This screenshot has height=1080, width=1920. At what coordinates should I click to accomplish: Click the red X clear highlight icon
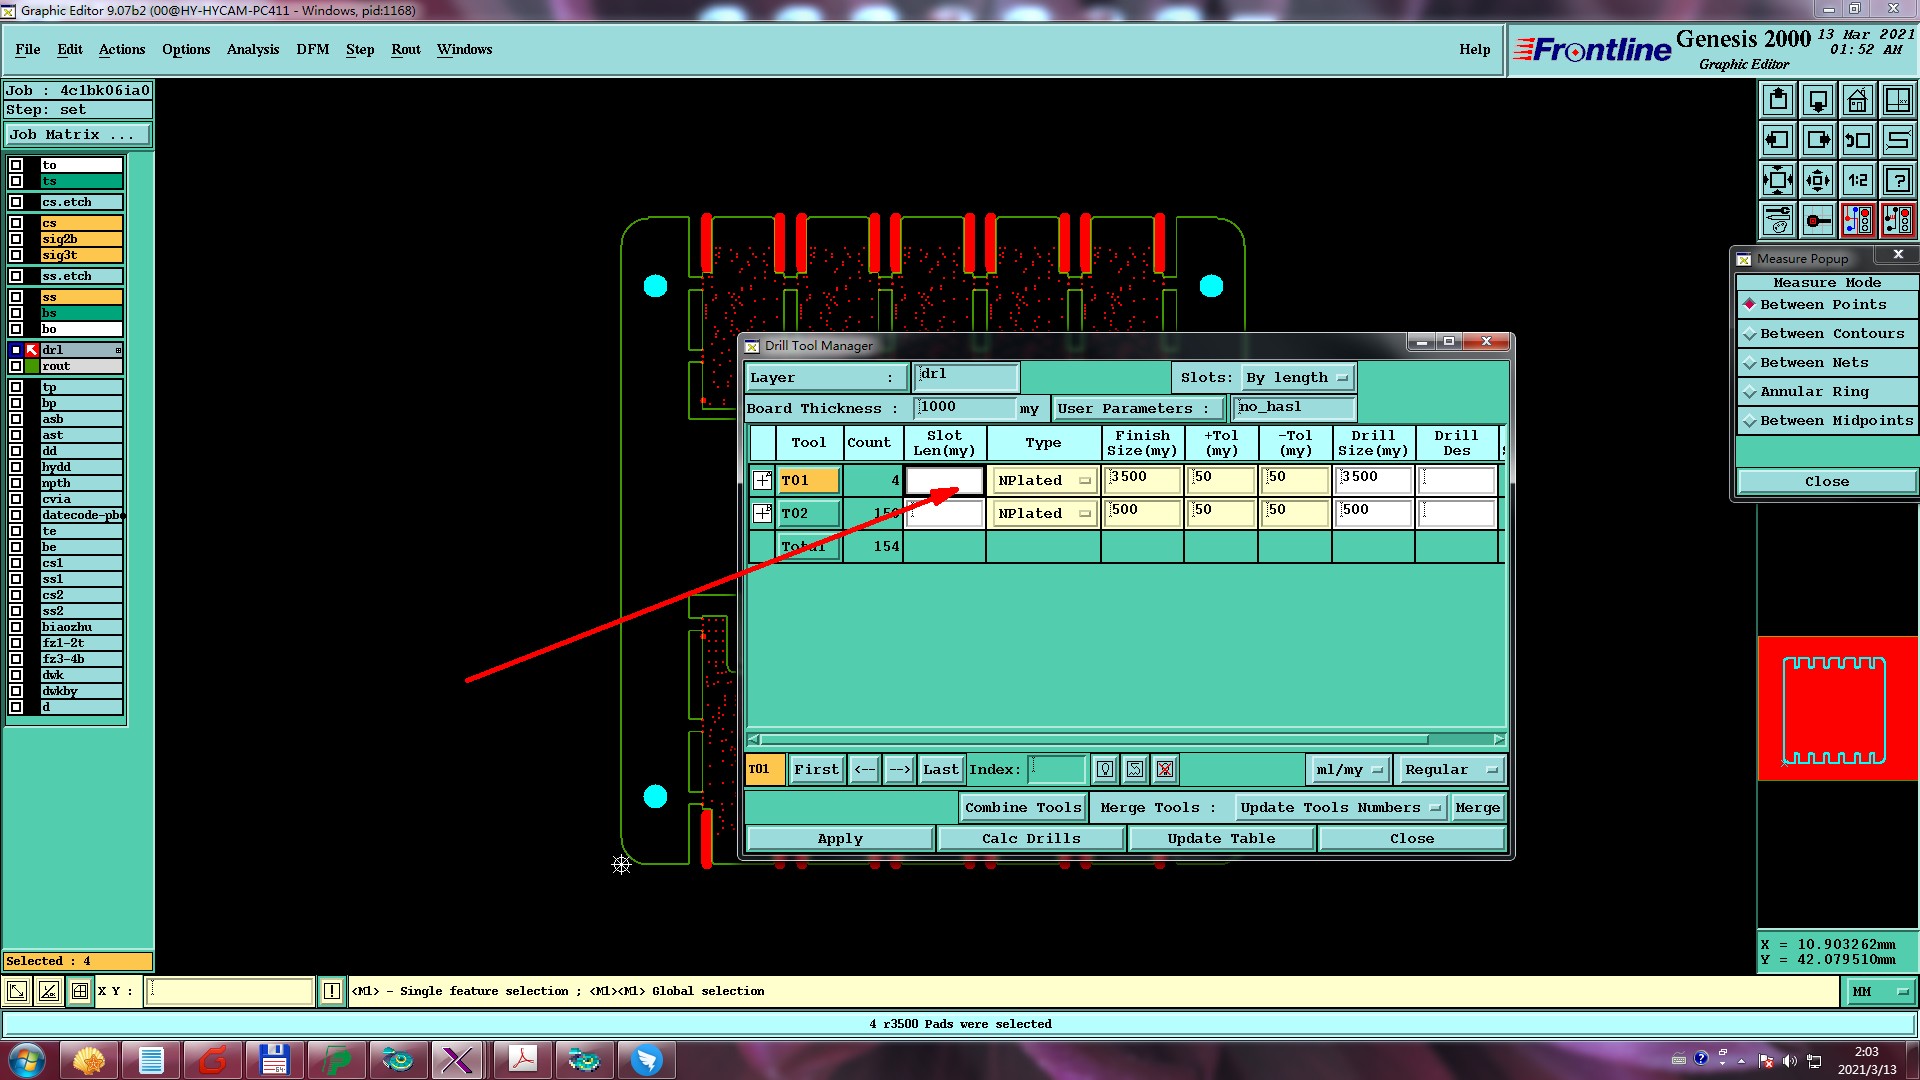click(1165, 769)
